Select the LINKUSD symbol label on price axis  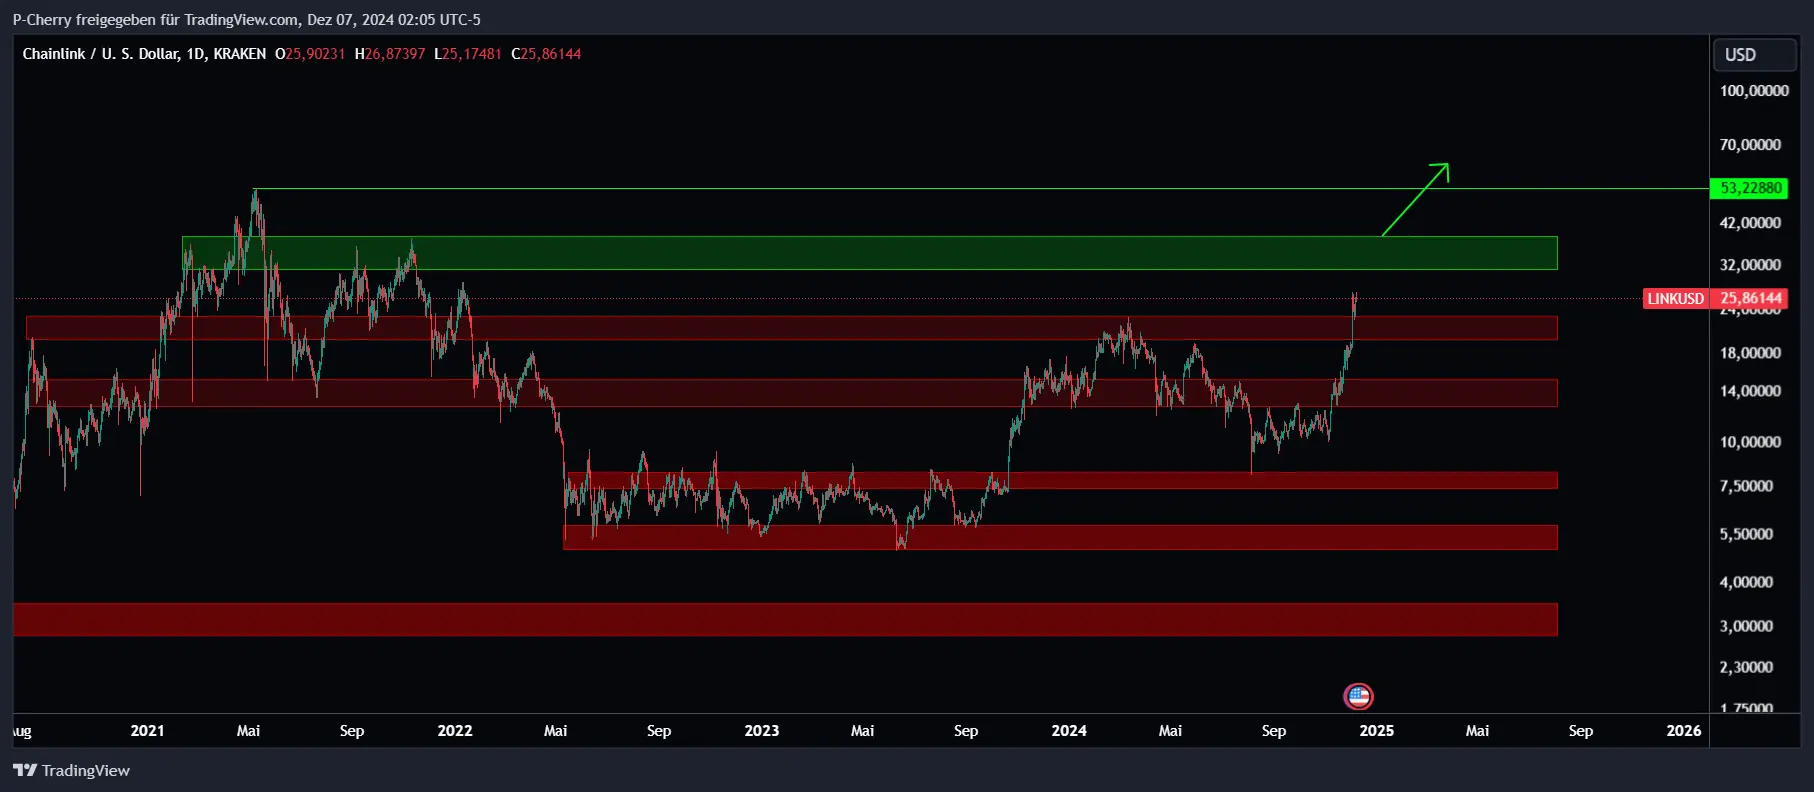point(1676,298)
